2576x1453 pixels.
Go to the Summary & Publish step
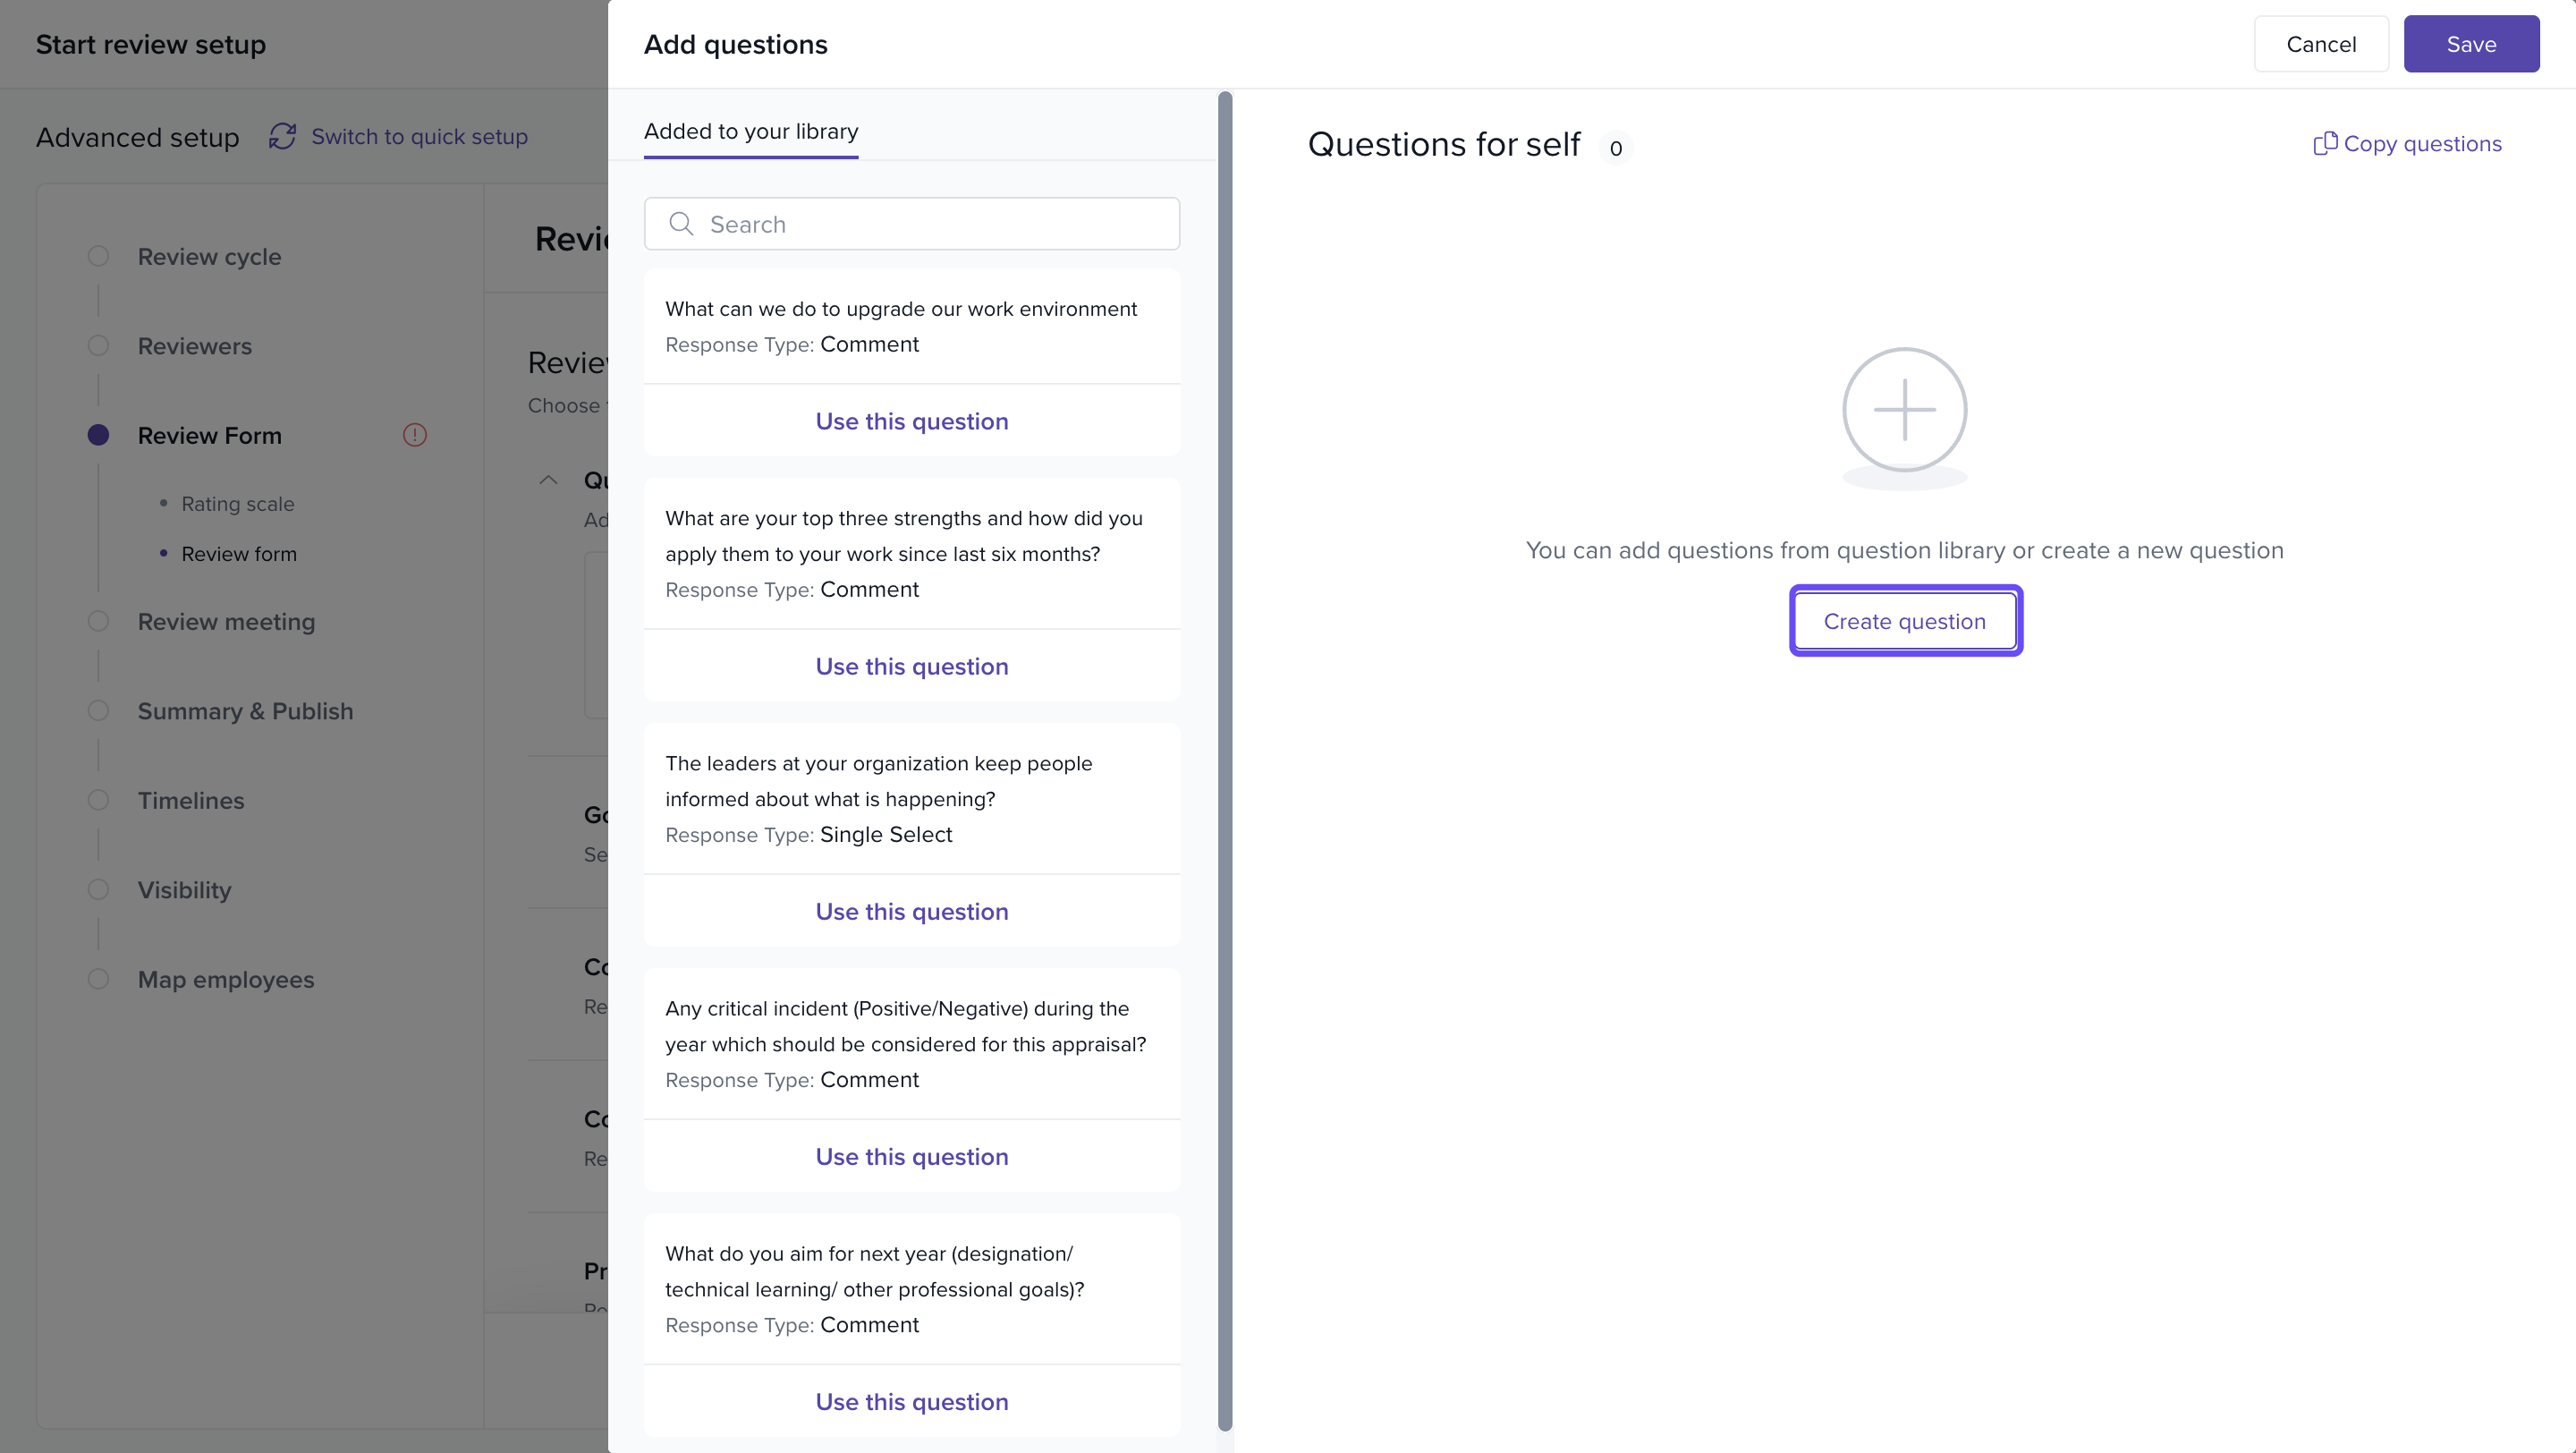(x=245, y=711)
